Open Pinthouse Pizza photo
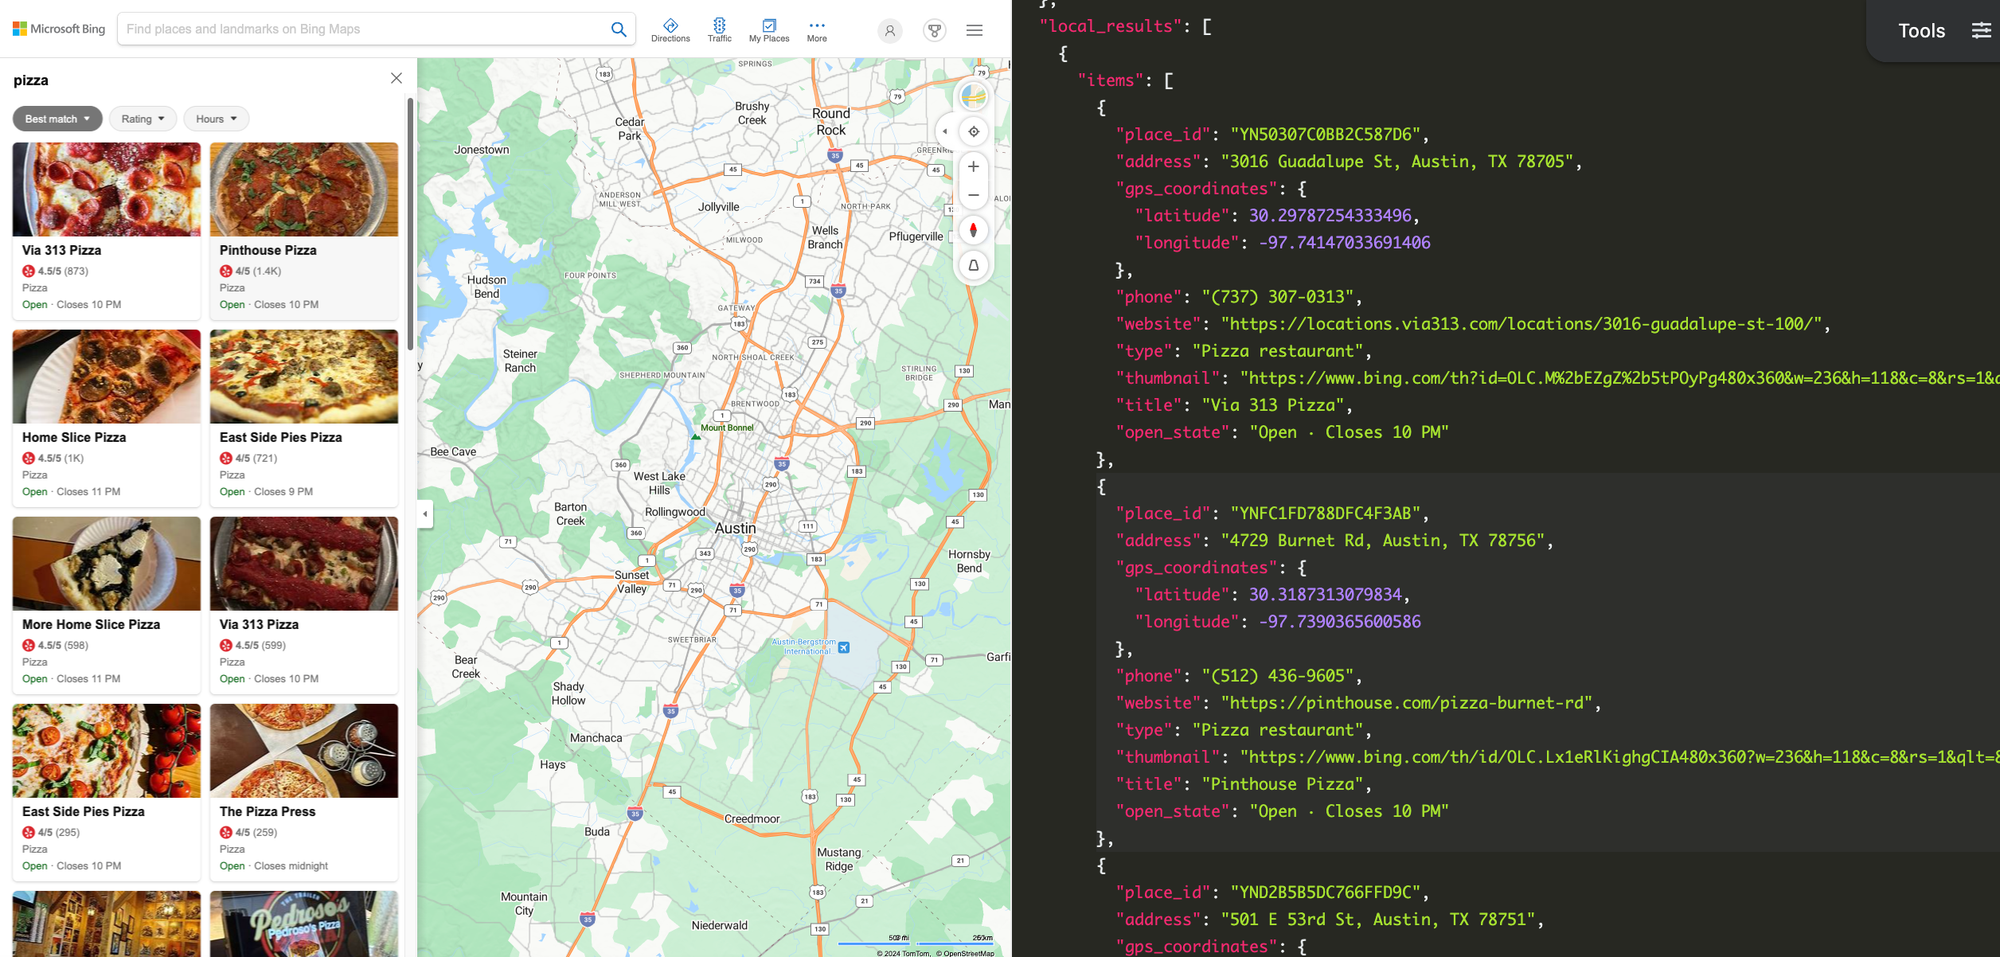The image size is (2000, 957). (x=304, y=189)
